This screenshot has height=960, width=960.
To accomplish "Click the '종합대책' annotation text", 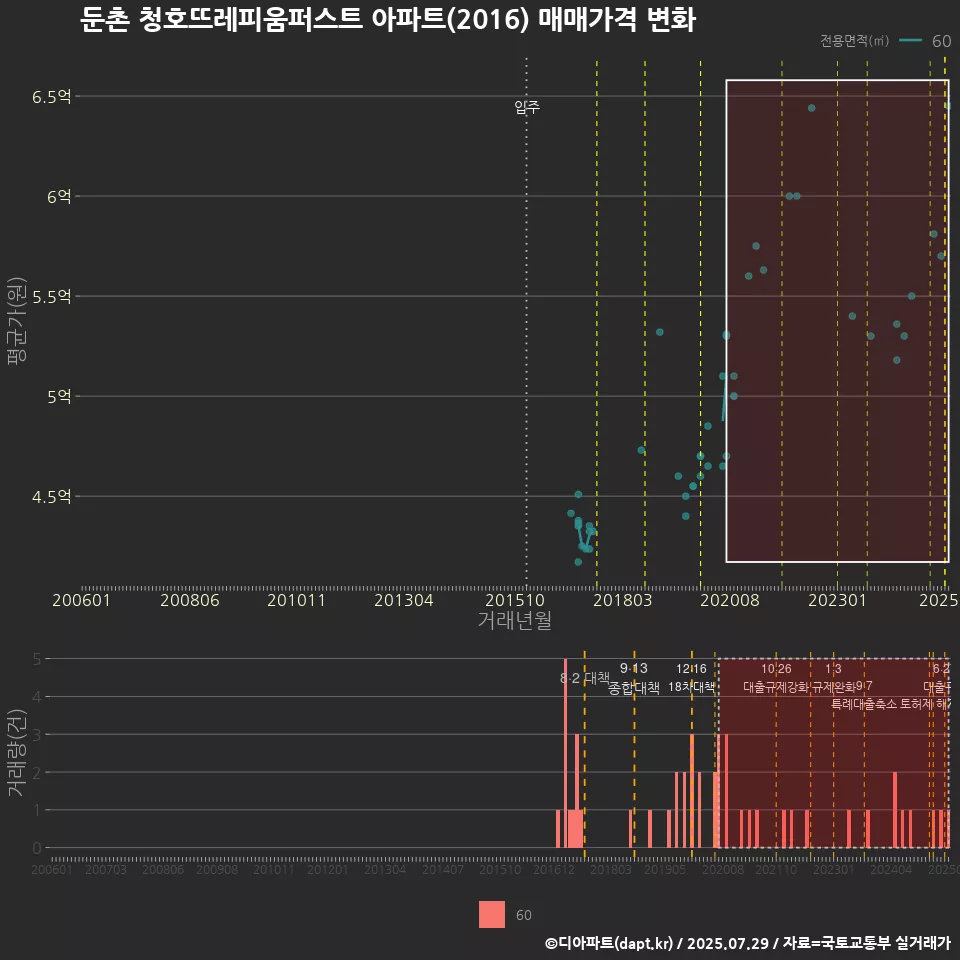I will [x=634, y=688].
